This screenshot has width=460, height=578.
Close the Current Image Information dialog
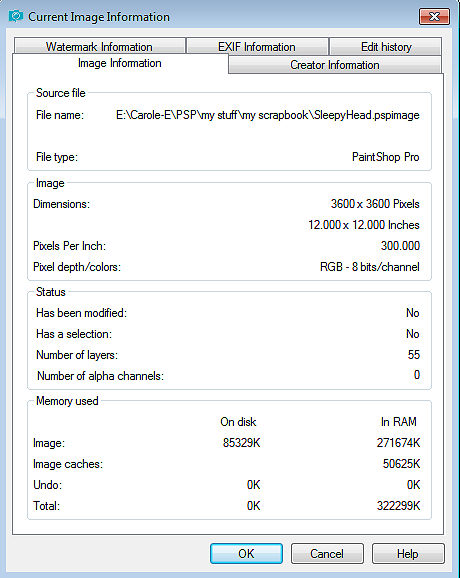tap(434, 17)
